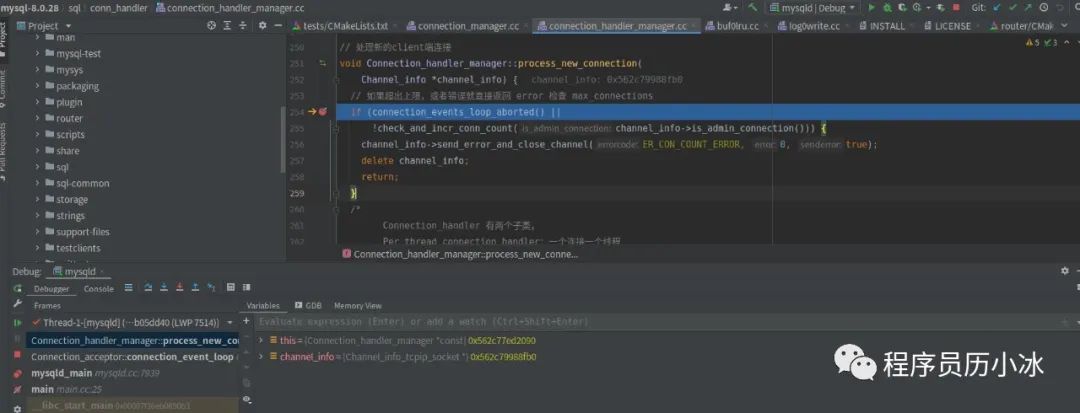Open the Console tab in debugger
The width and height of the screenshot is (1080, 413).
98,289
